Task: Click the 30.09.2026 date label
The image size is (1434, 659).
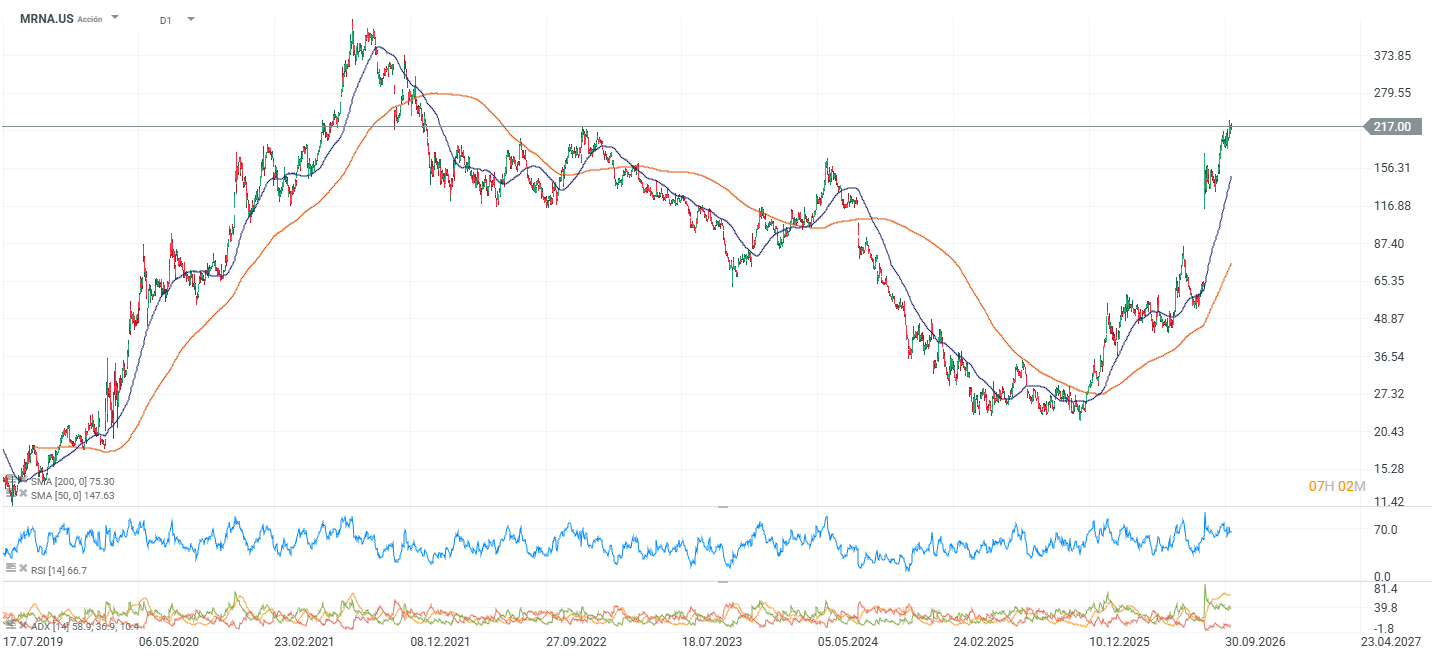Action: coord(1256,641)
